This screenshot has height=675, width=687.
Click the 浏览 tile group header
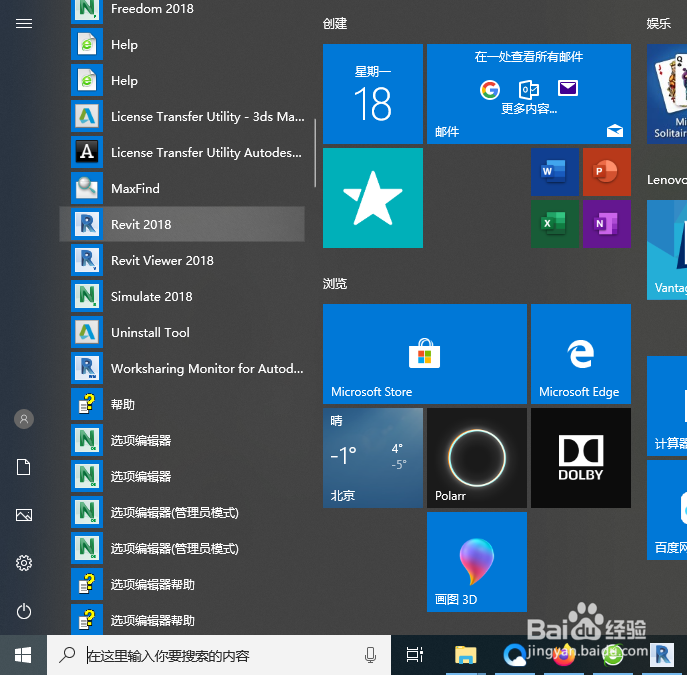pos(335,283)
